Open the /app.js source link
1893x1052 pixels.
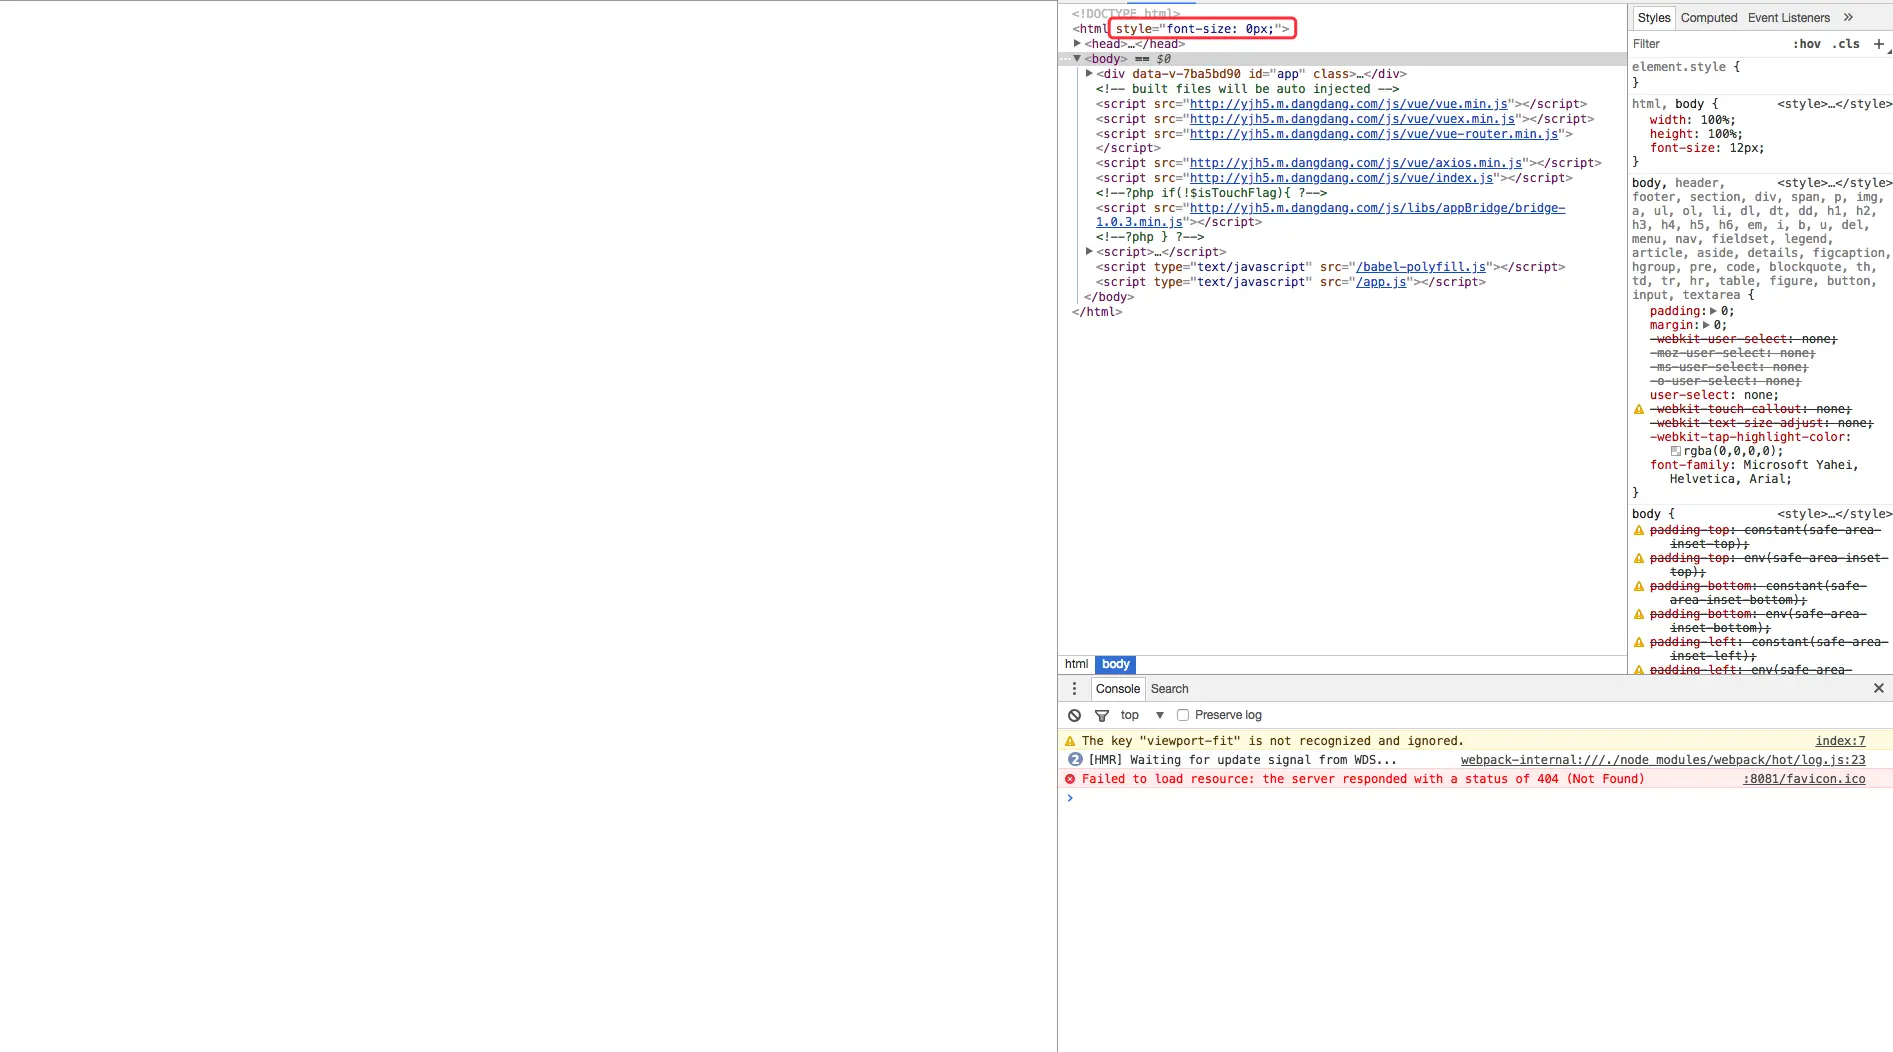coord(1381,282)
